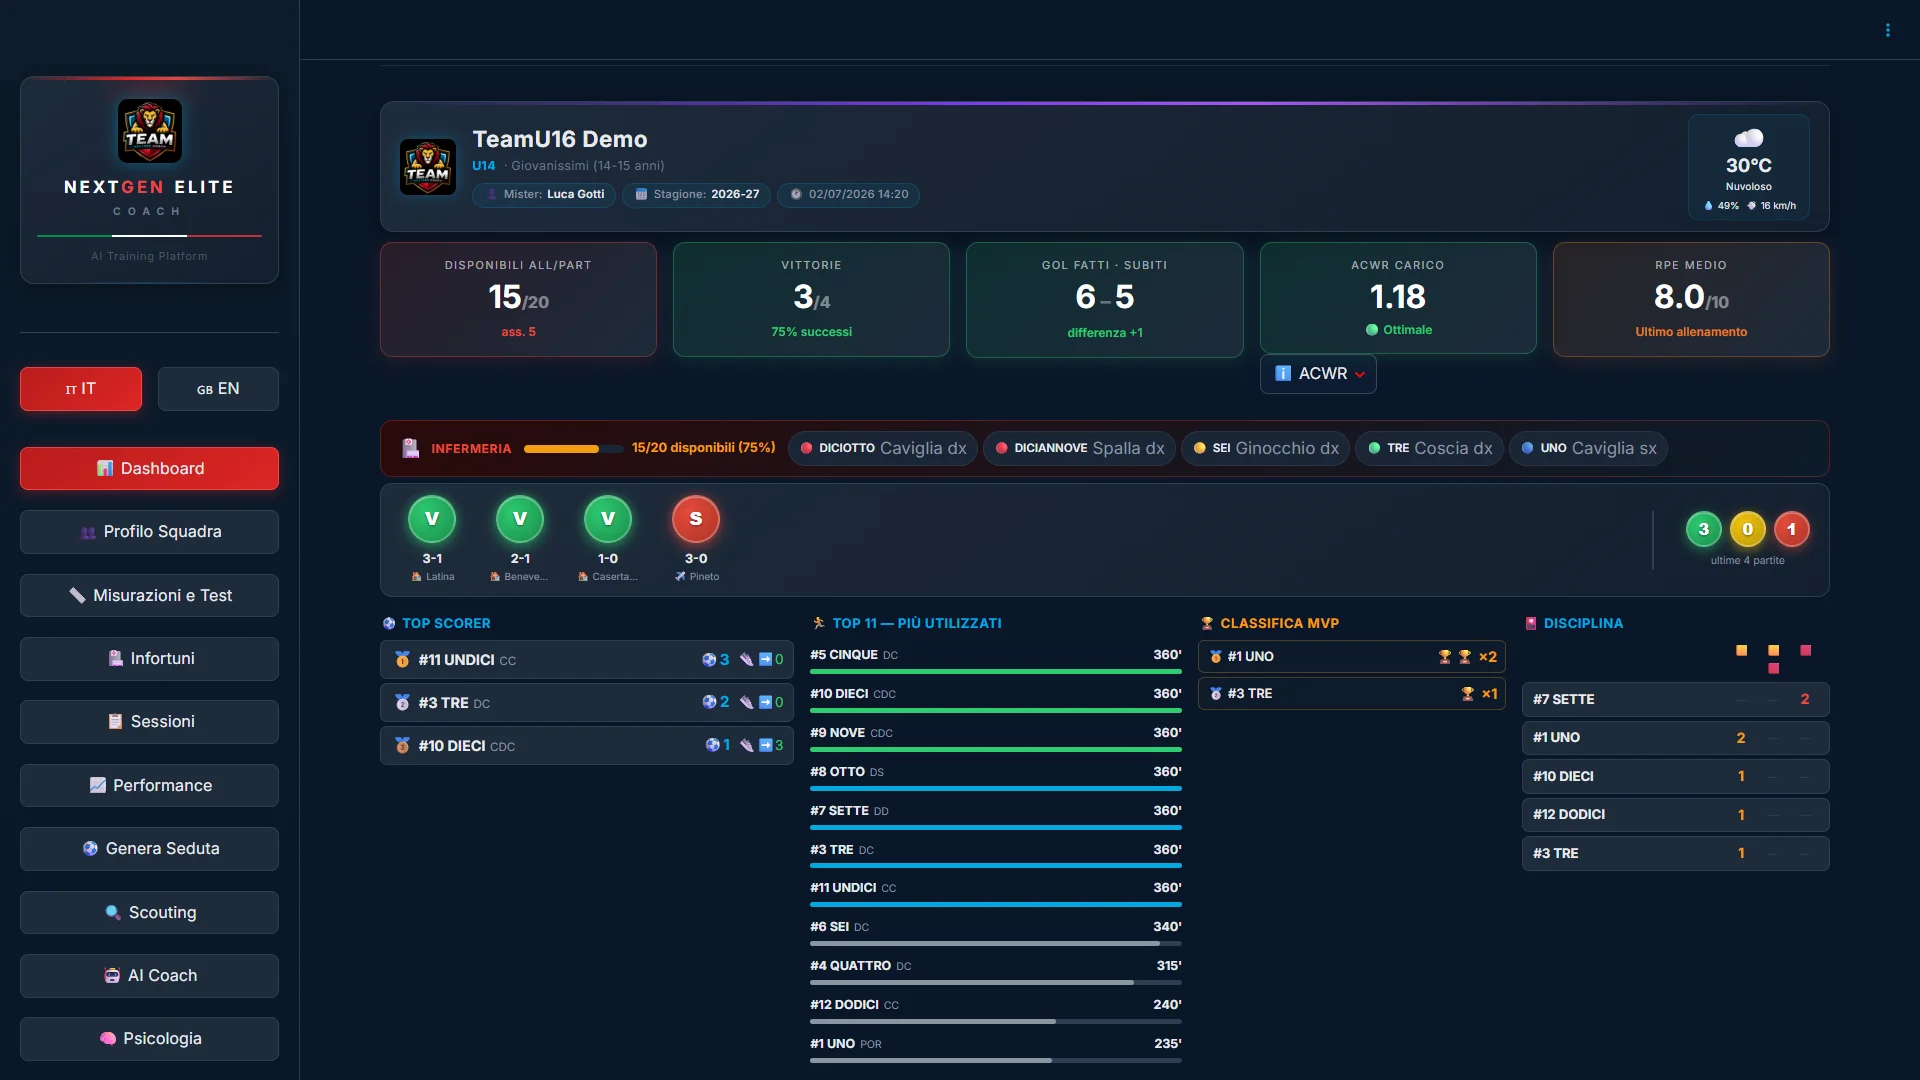Screen dimensions: 1920x1080
Task: Click the Ottimale status indicator
Action: click(x=1398, y=330)
